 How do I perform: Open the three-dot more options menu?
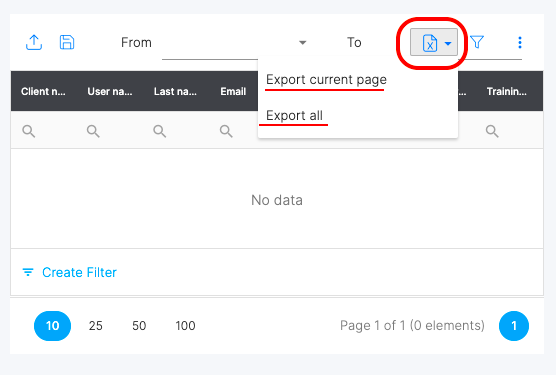520,43
